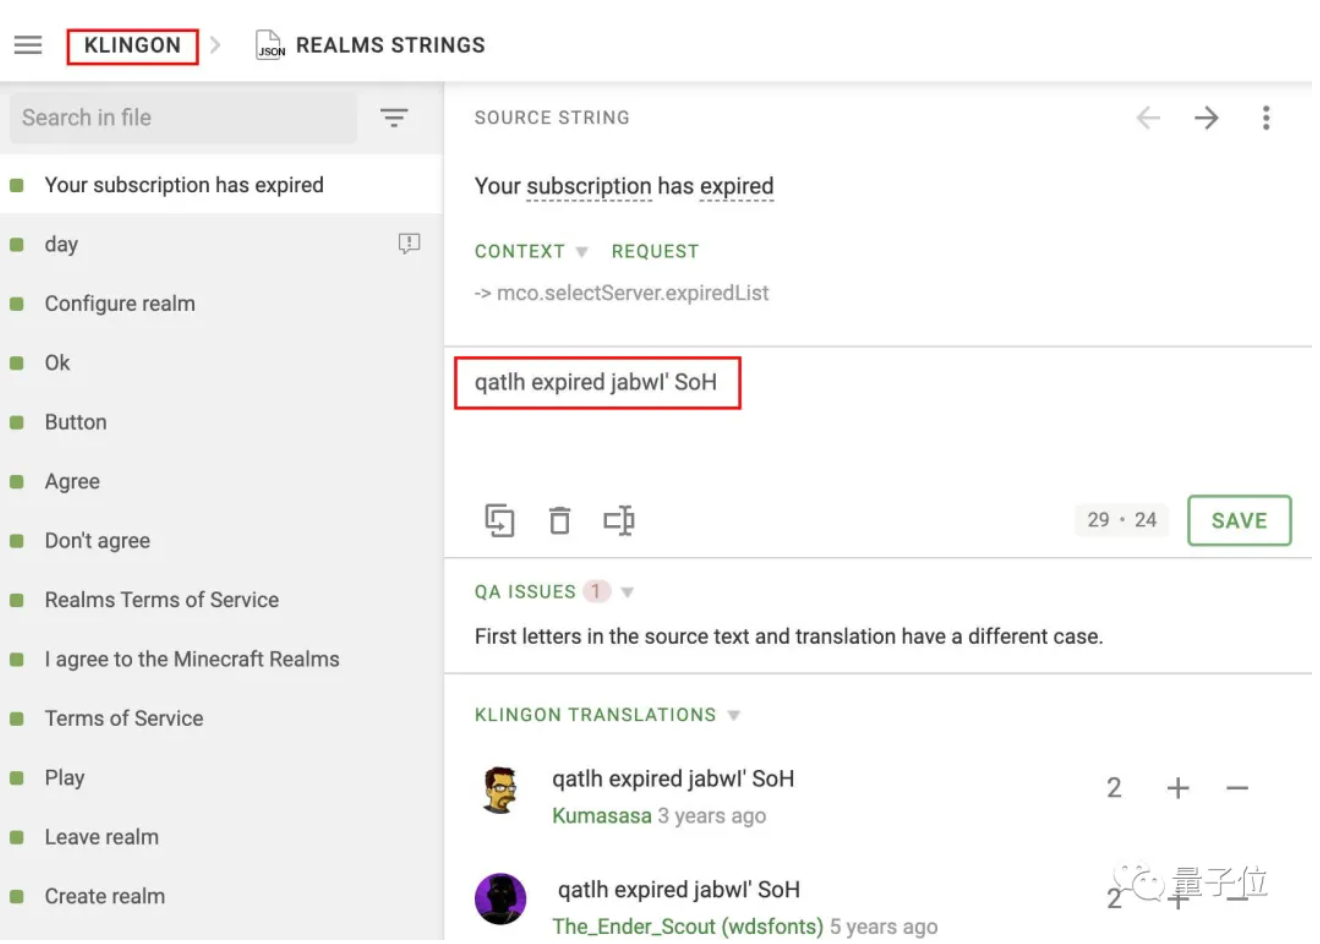Screen dimensions: 1320x944
Task: Go to previous string arrow
Action: 1148,118
